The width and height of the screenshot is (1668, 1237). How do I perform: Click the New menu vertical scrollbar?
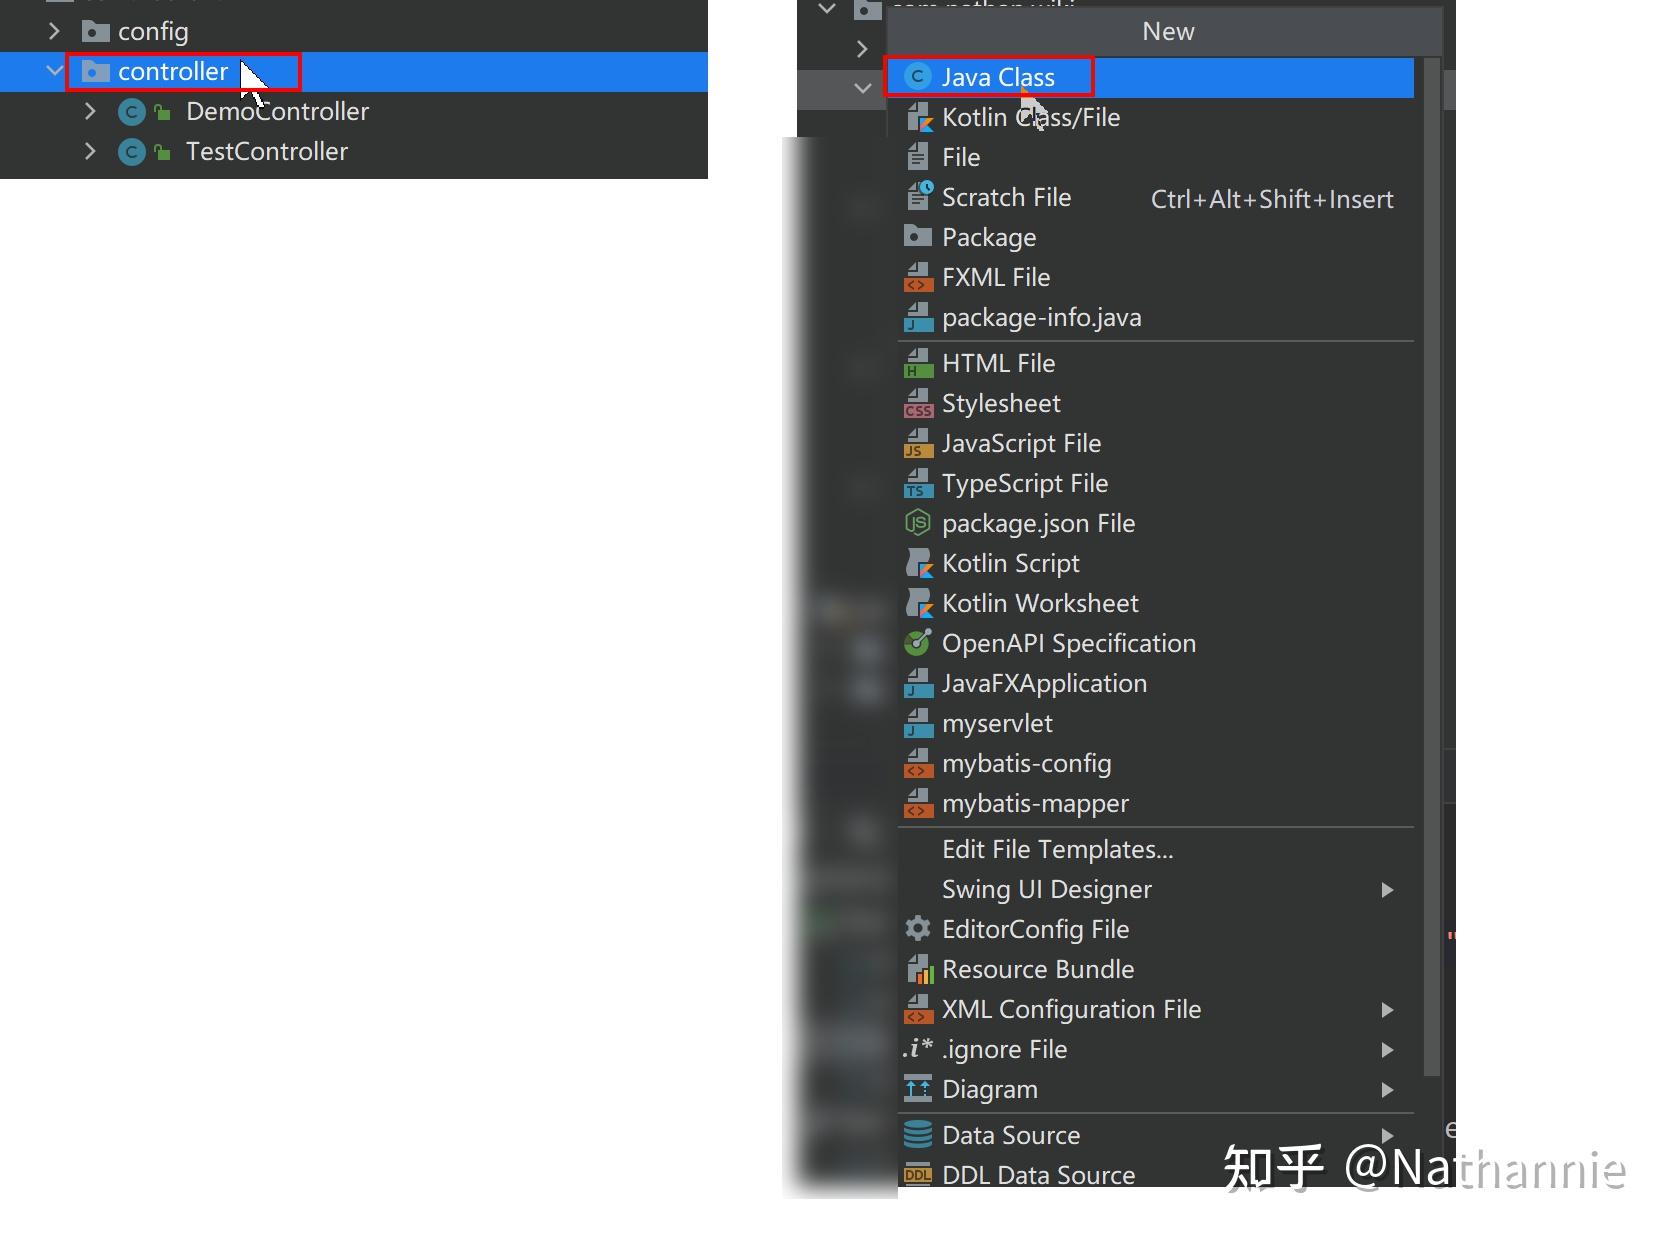coord(1431,567)
